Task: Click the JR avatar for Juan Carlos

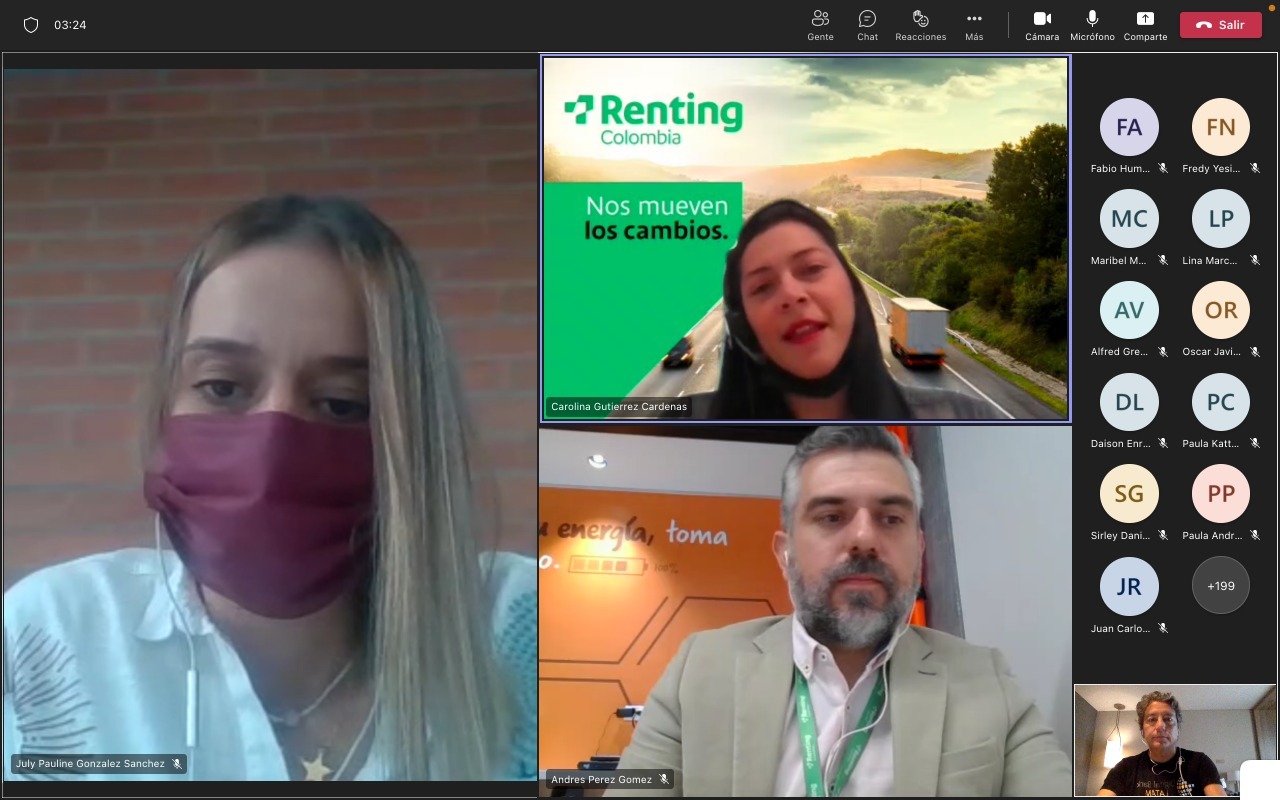Action: tap(1129, 586)
